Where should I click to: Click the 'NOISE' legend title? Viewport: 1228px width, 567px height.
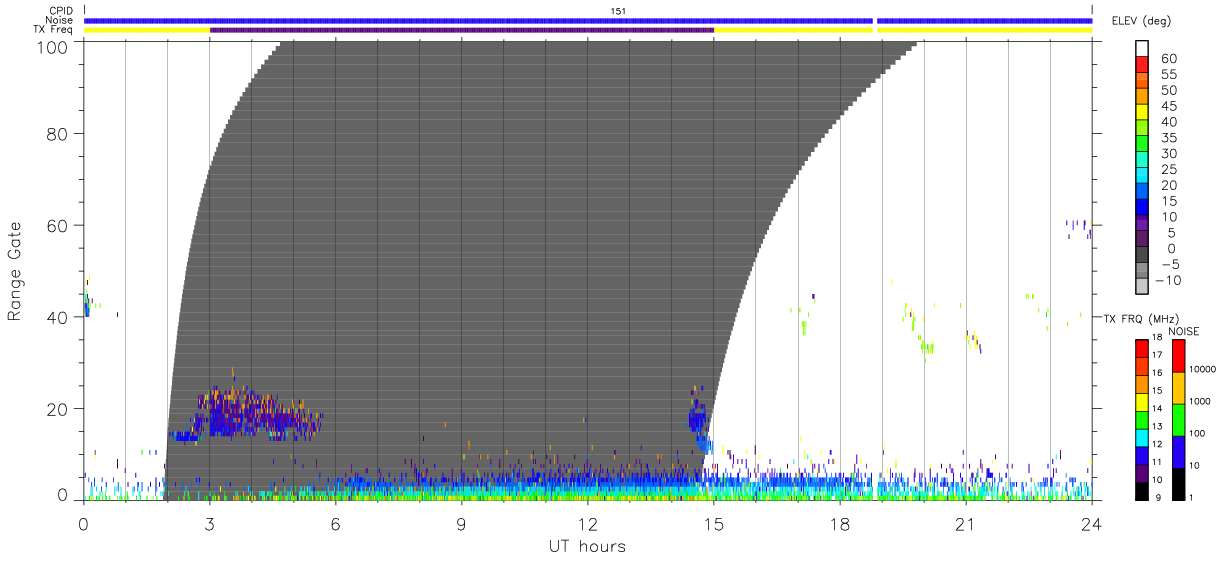coord(1183,330)
